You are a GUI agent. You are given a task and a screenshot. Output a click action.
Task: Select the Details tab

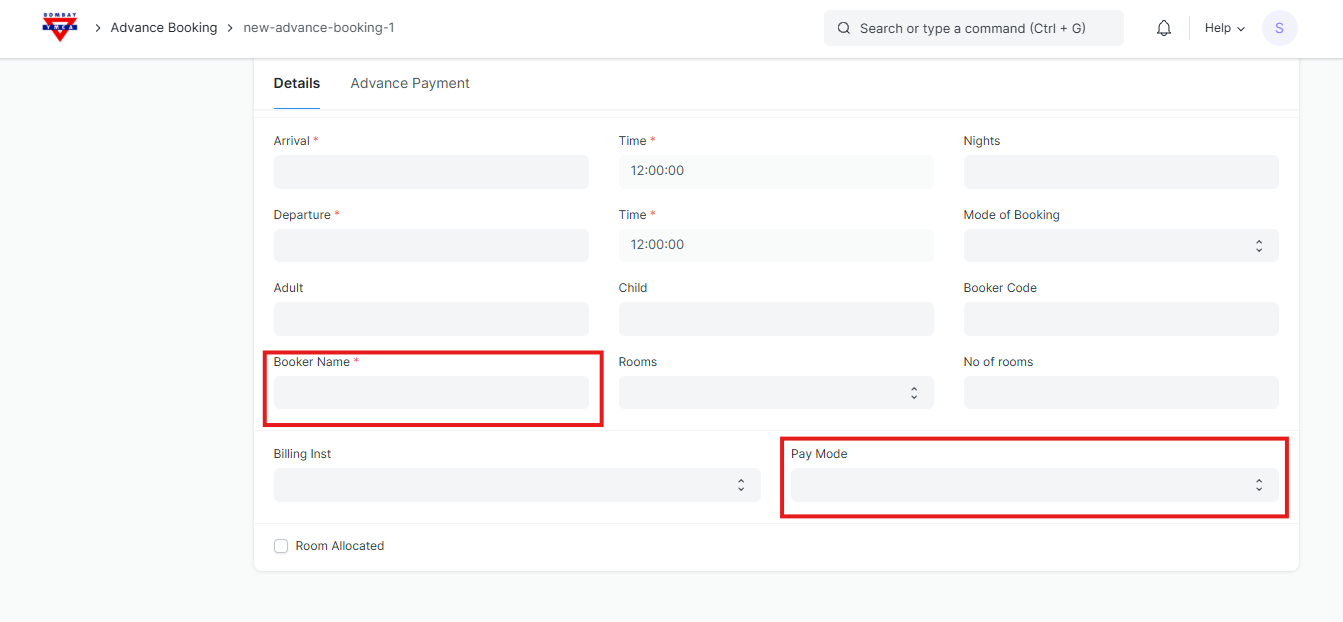click(296, 83)
